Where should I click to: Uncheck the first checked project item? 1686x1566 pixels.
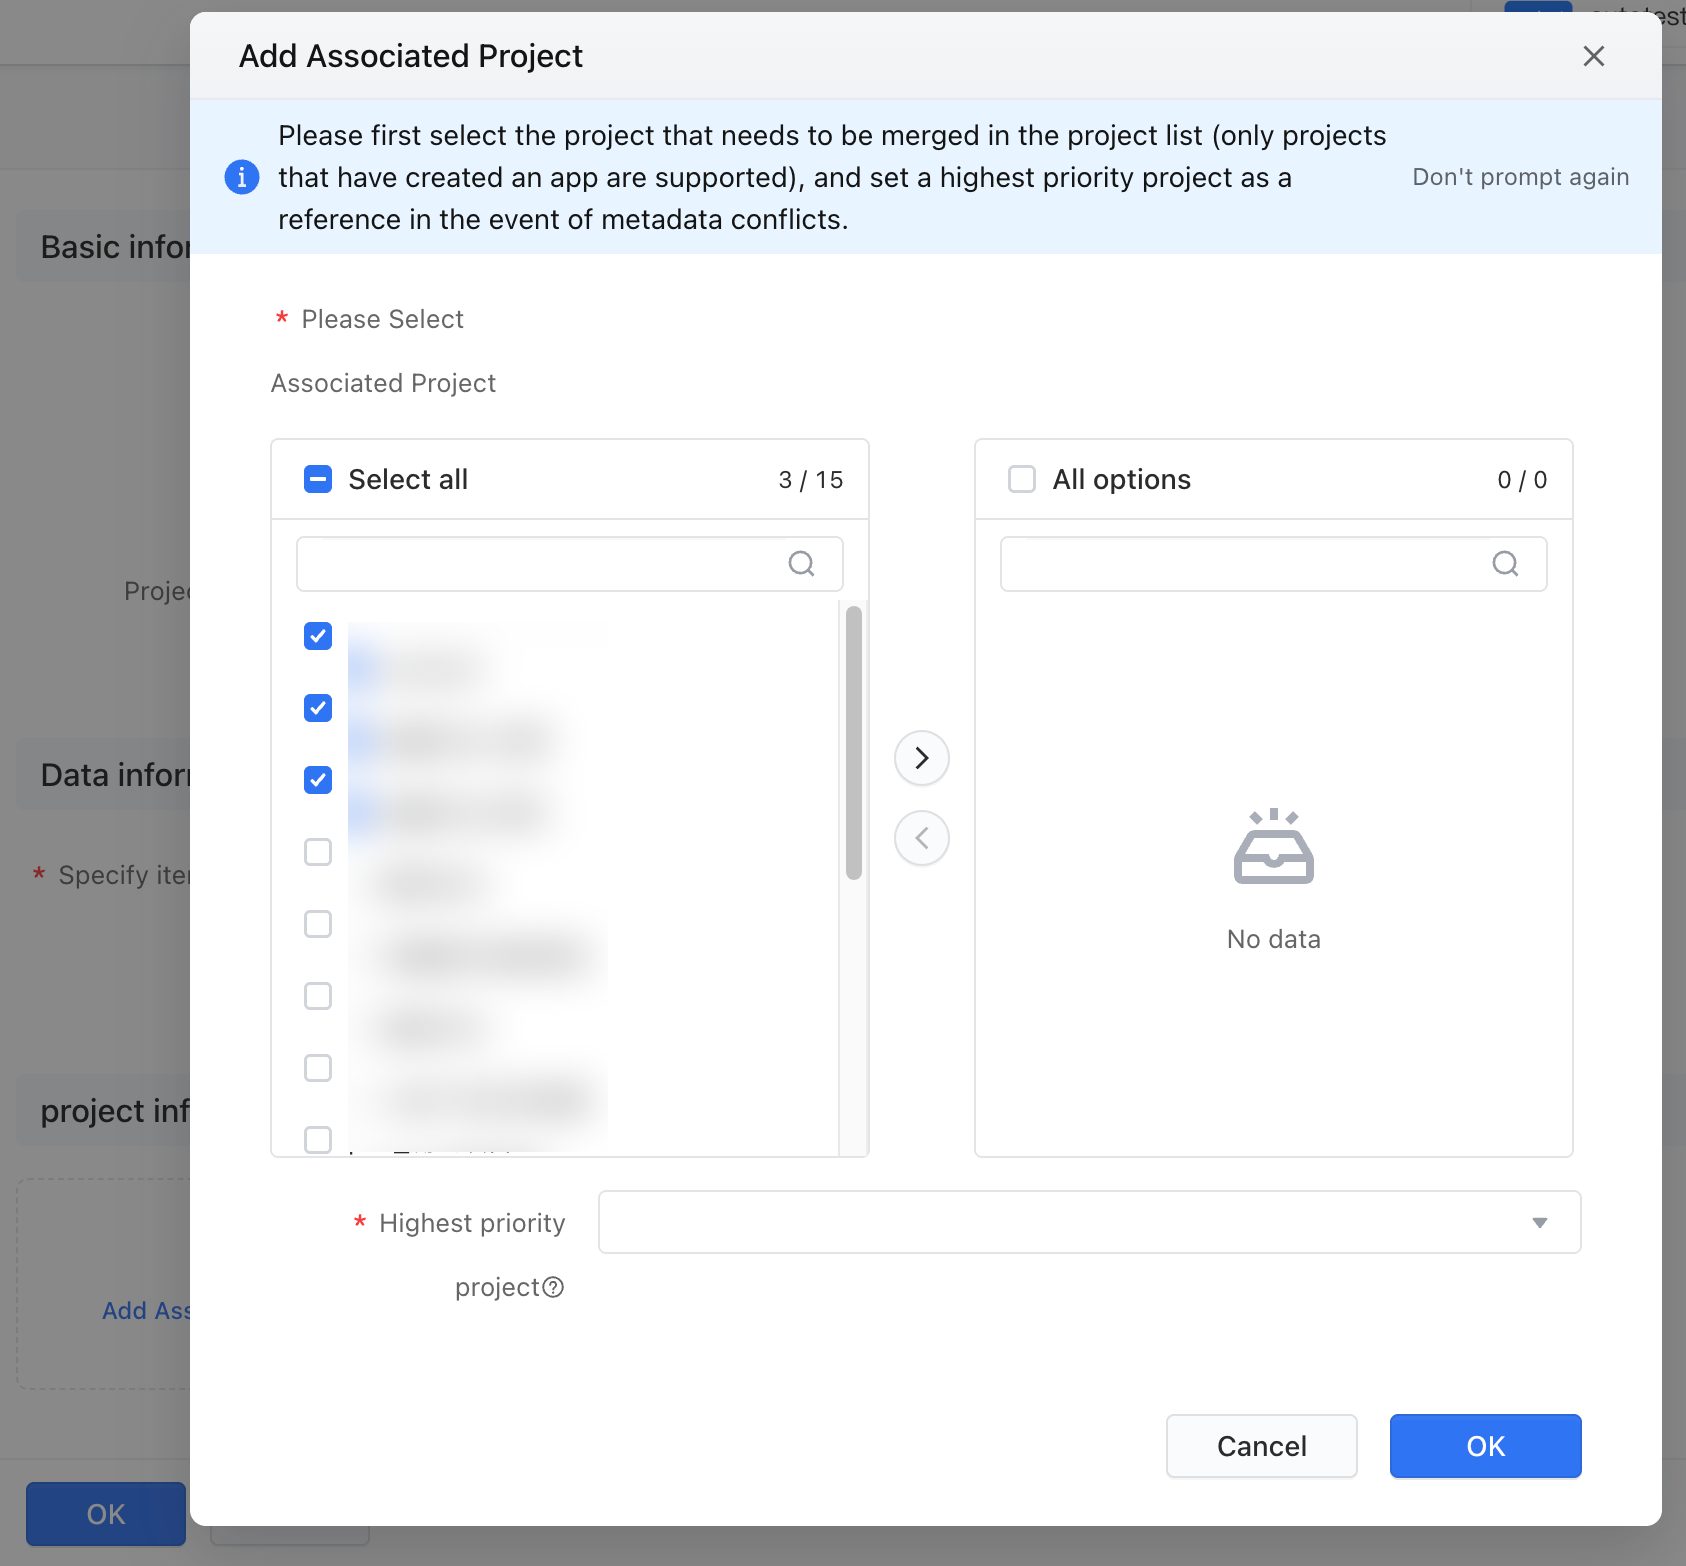pyautogui.click(x=318, y=636)
